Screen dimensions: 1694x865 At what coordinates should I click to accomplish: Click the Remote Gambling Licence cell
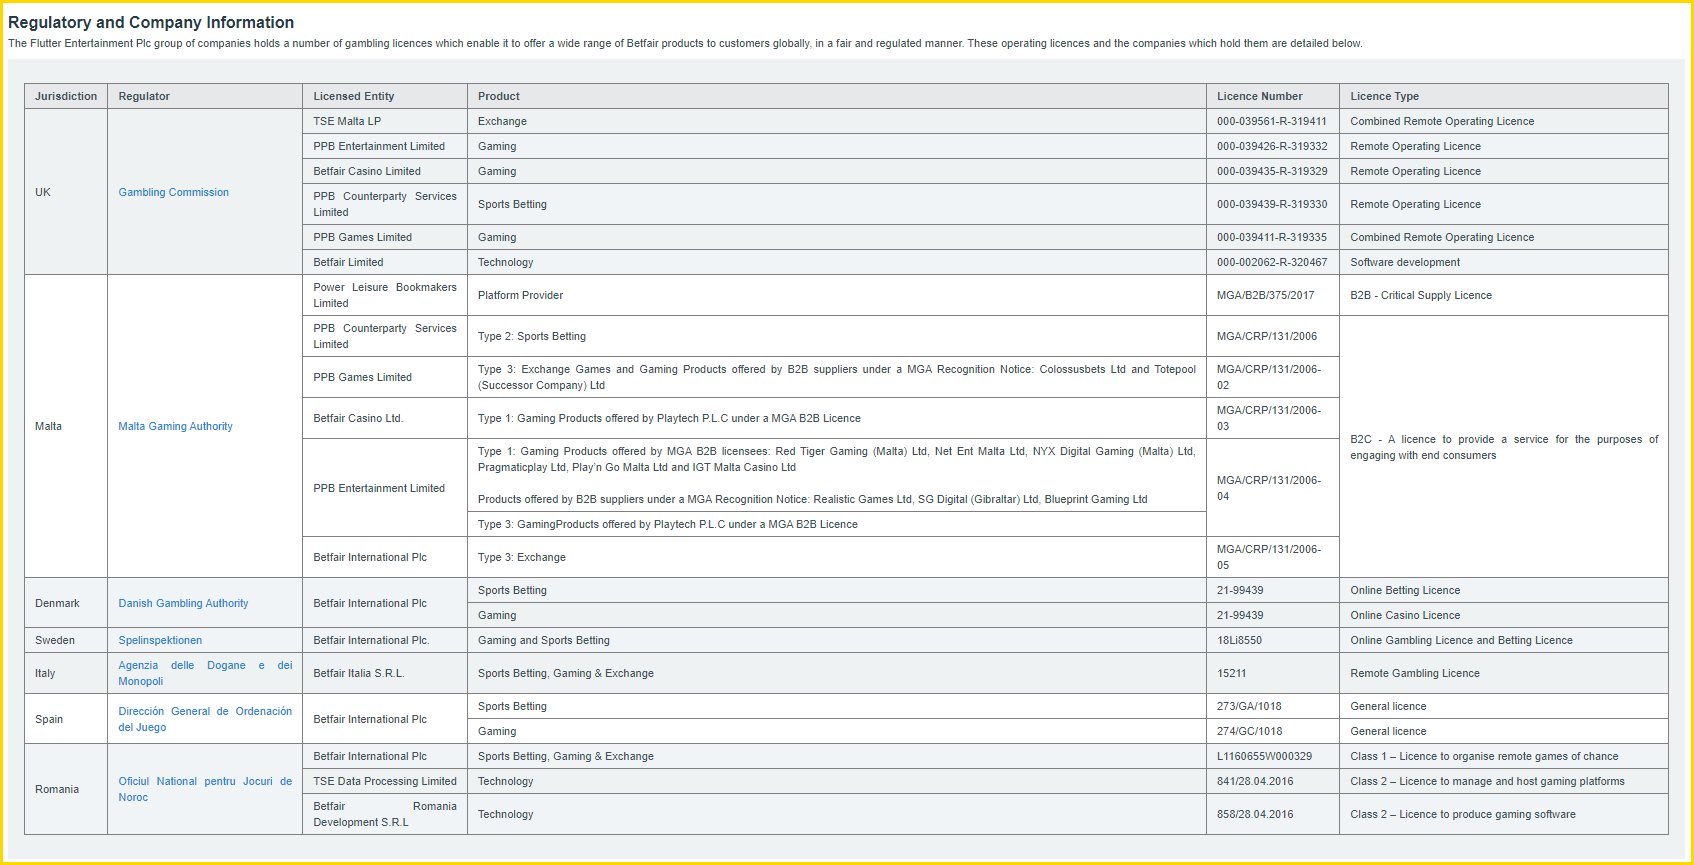tap(1504, 673)
